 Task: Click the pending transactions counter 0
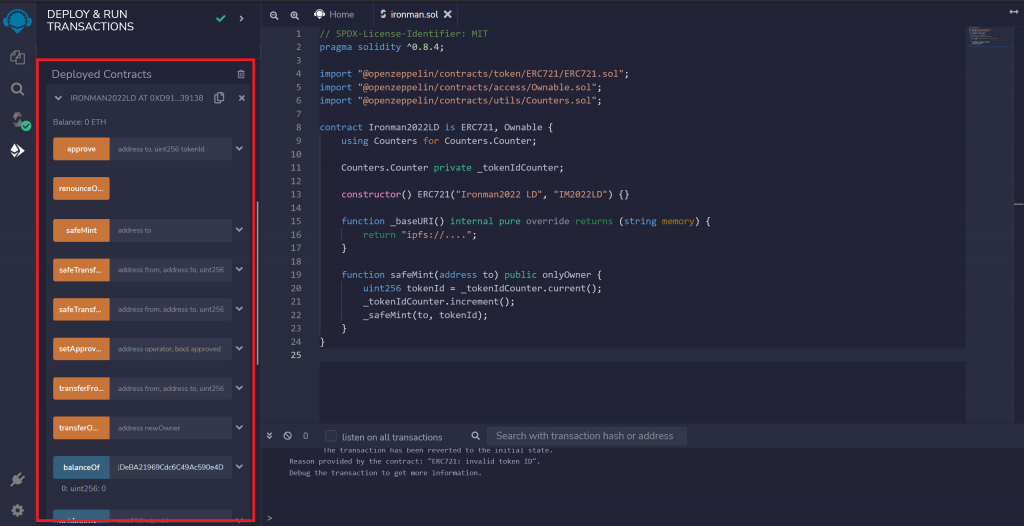coord(305,436)
